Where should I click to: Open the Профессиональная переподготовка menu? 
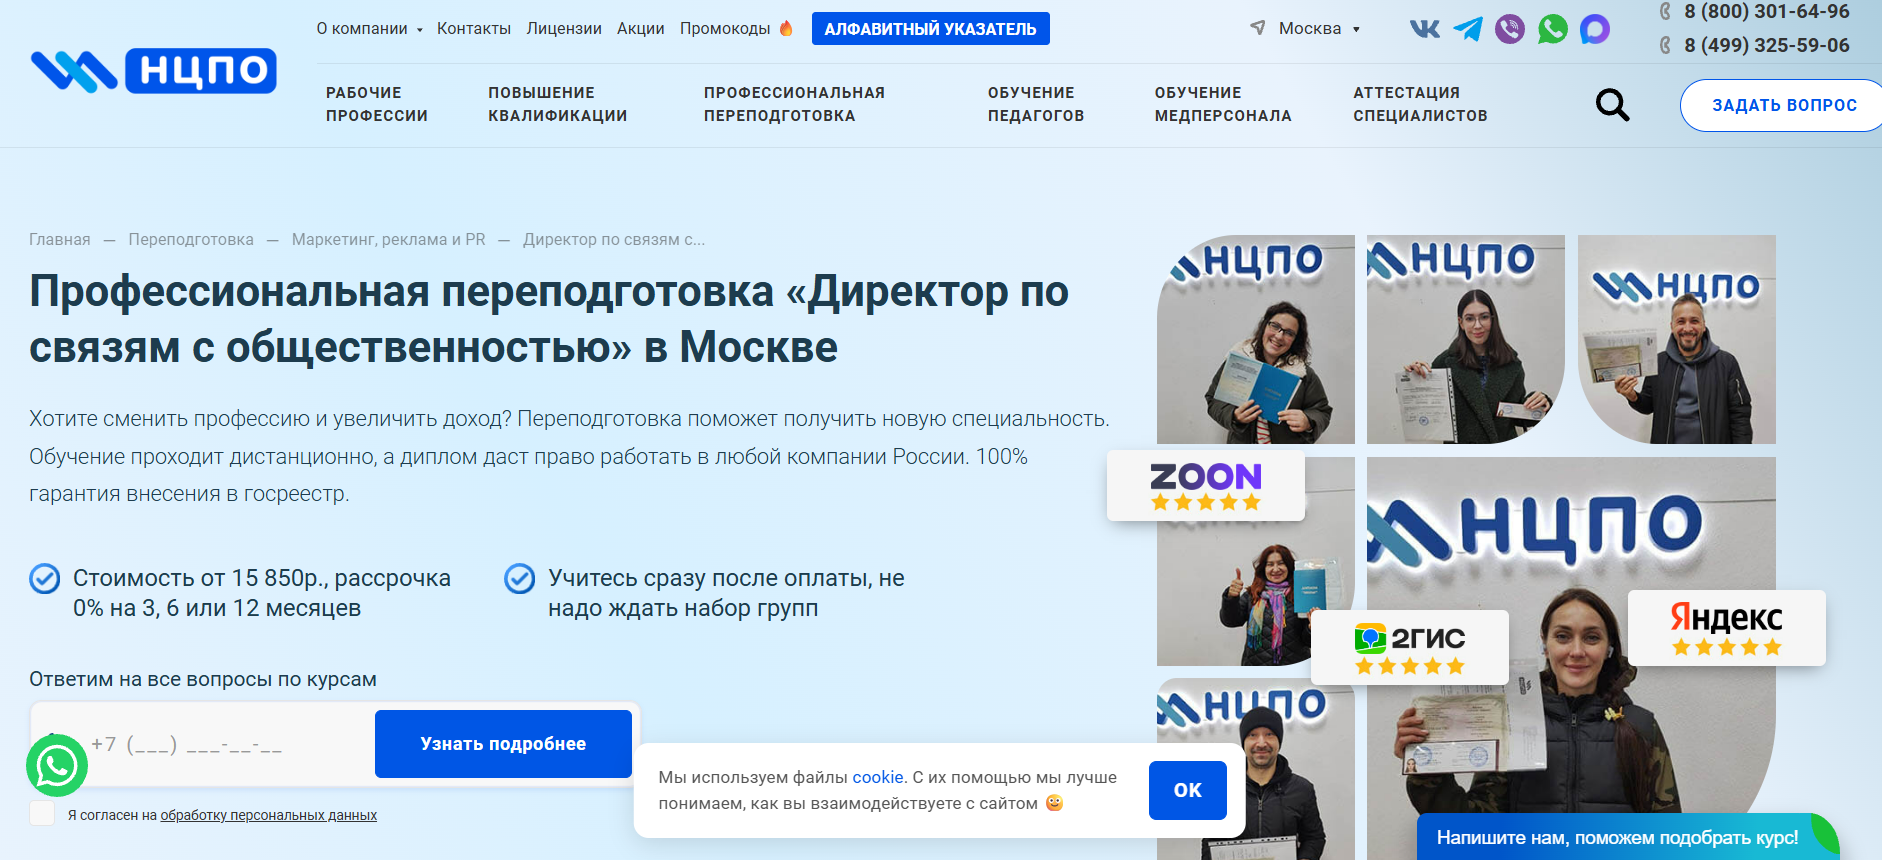click(794, 104)
